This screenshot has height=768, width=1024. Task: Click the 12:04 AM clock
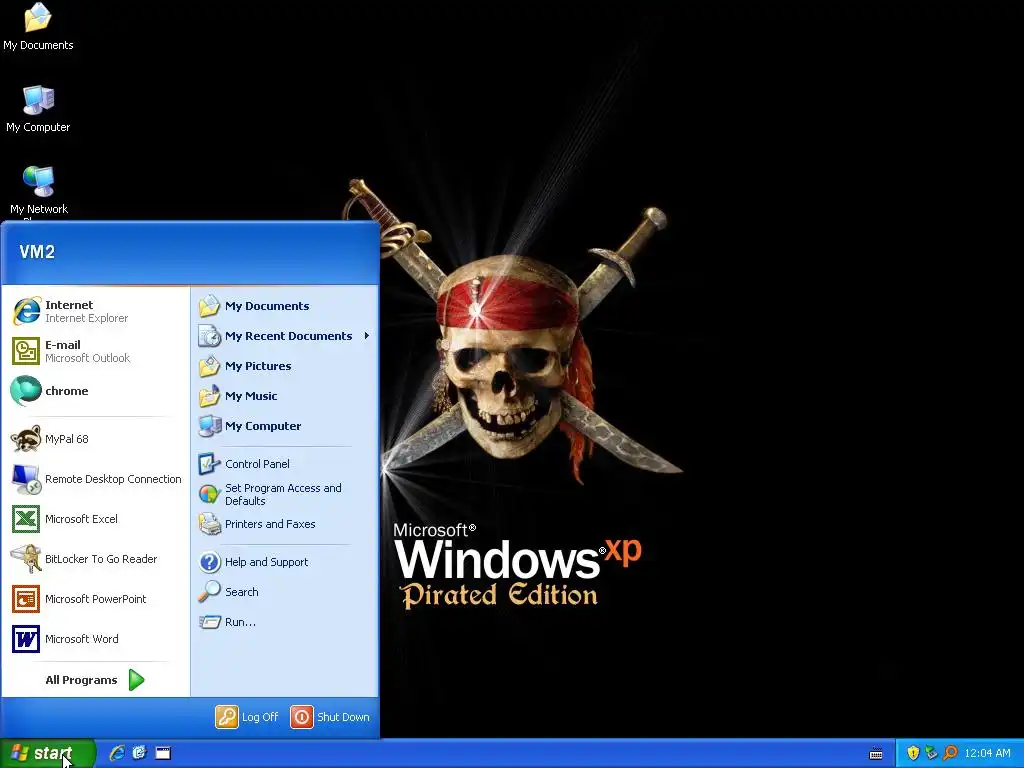pos(987,753)
